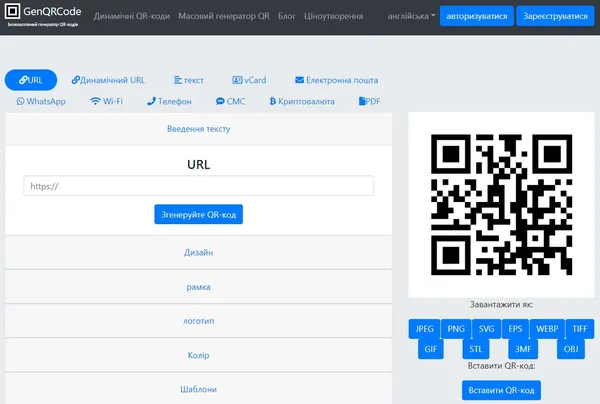Click the Зареєструватися button
The image size is (600, 404).
(x=555, y=16)
